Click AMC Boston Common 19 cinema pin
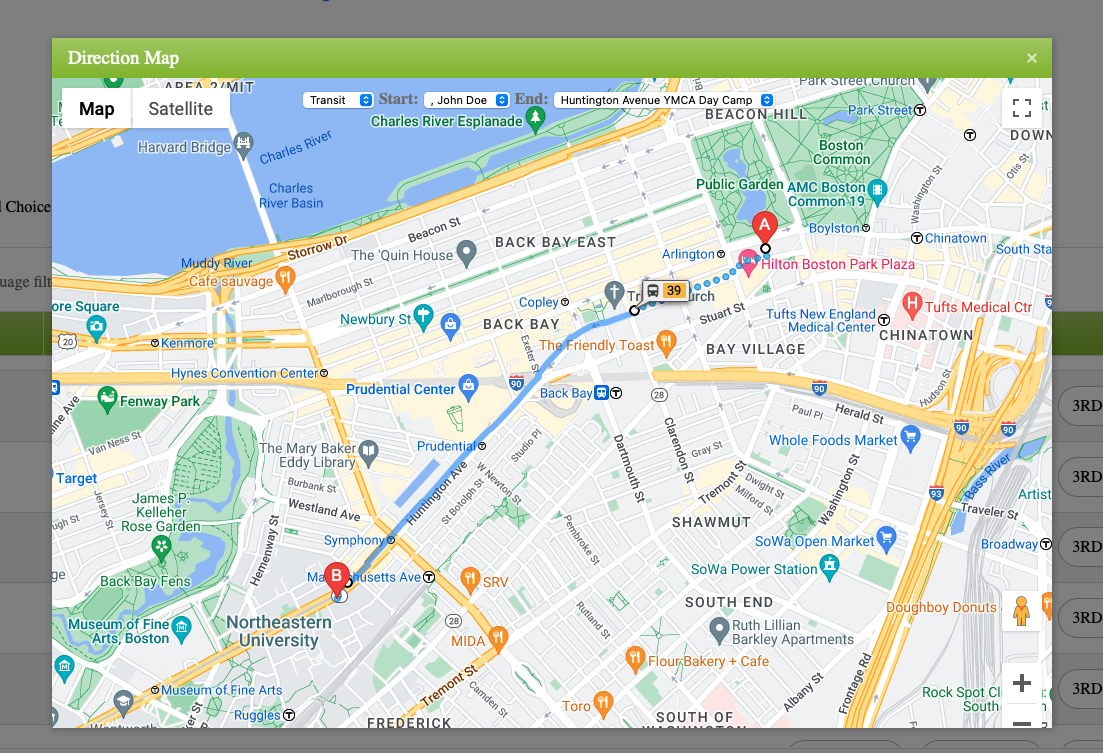 (876, 191)
